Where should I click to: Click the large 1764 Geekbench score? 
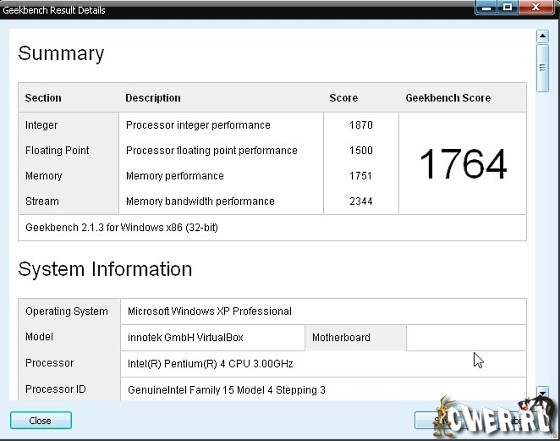click(463, 164)
